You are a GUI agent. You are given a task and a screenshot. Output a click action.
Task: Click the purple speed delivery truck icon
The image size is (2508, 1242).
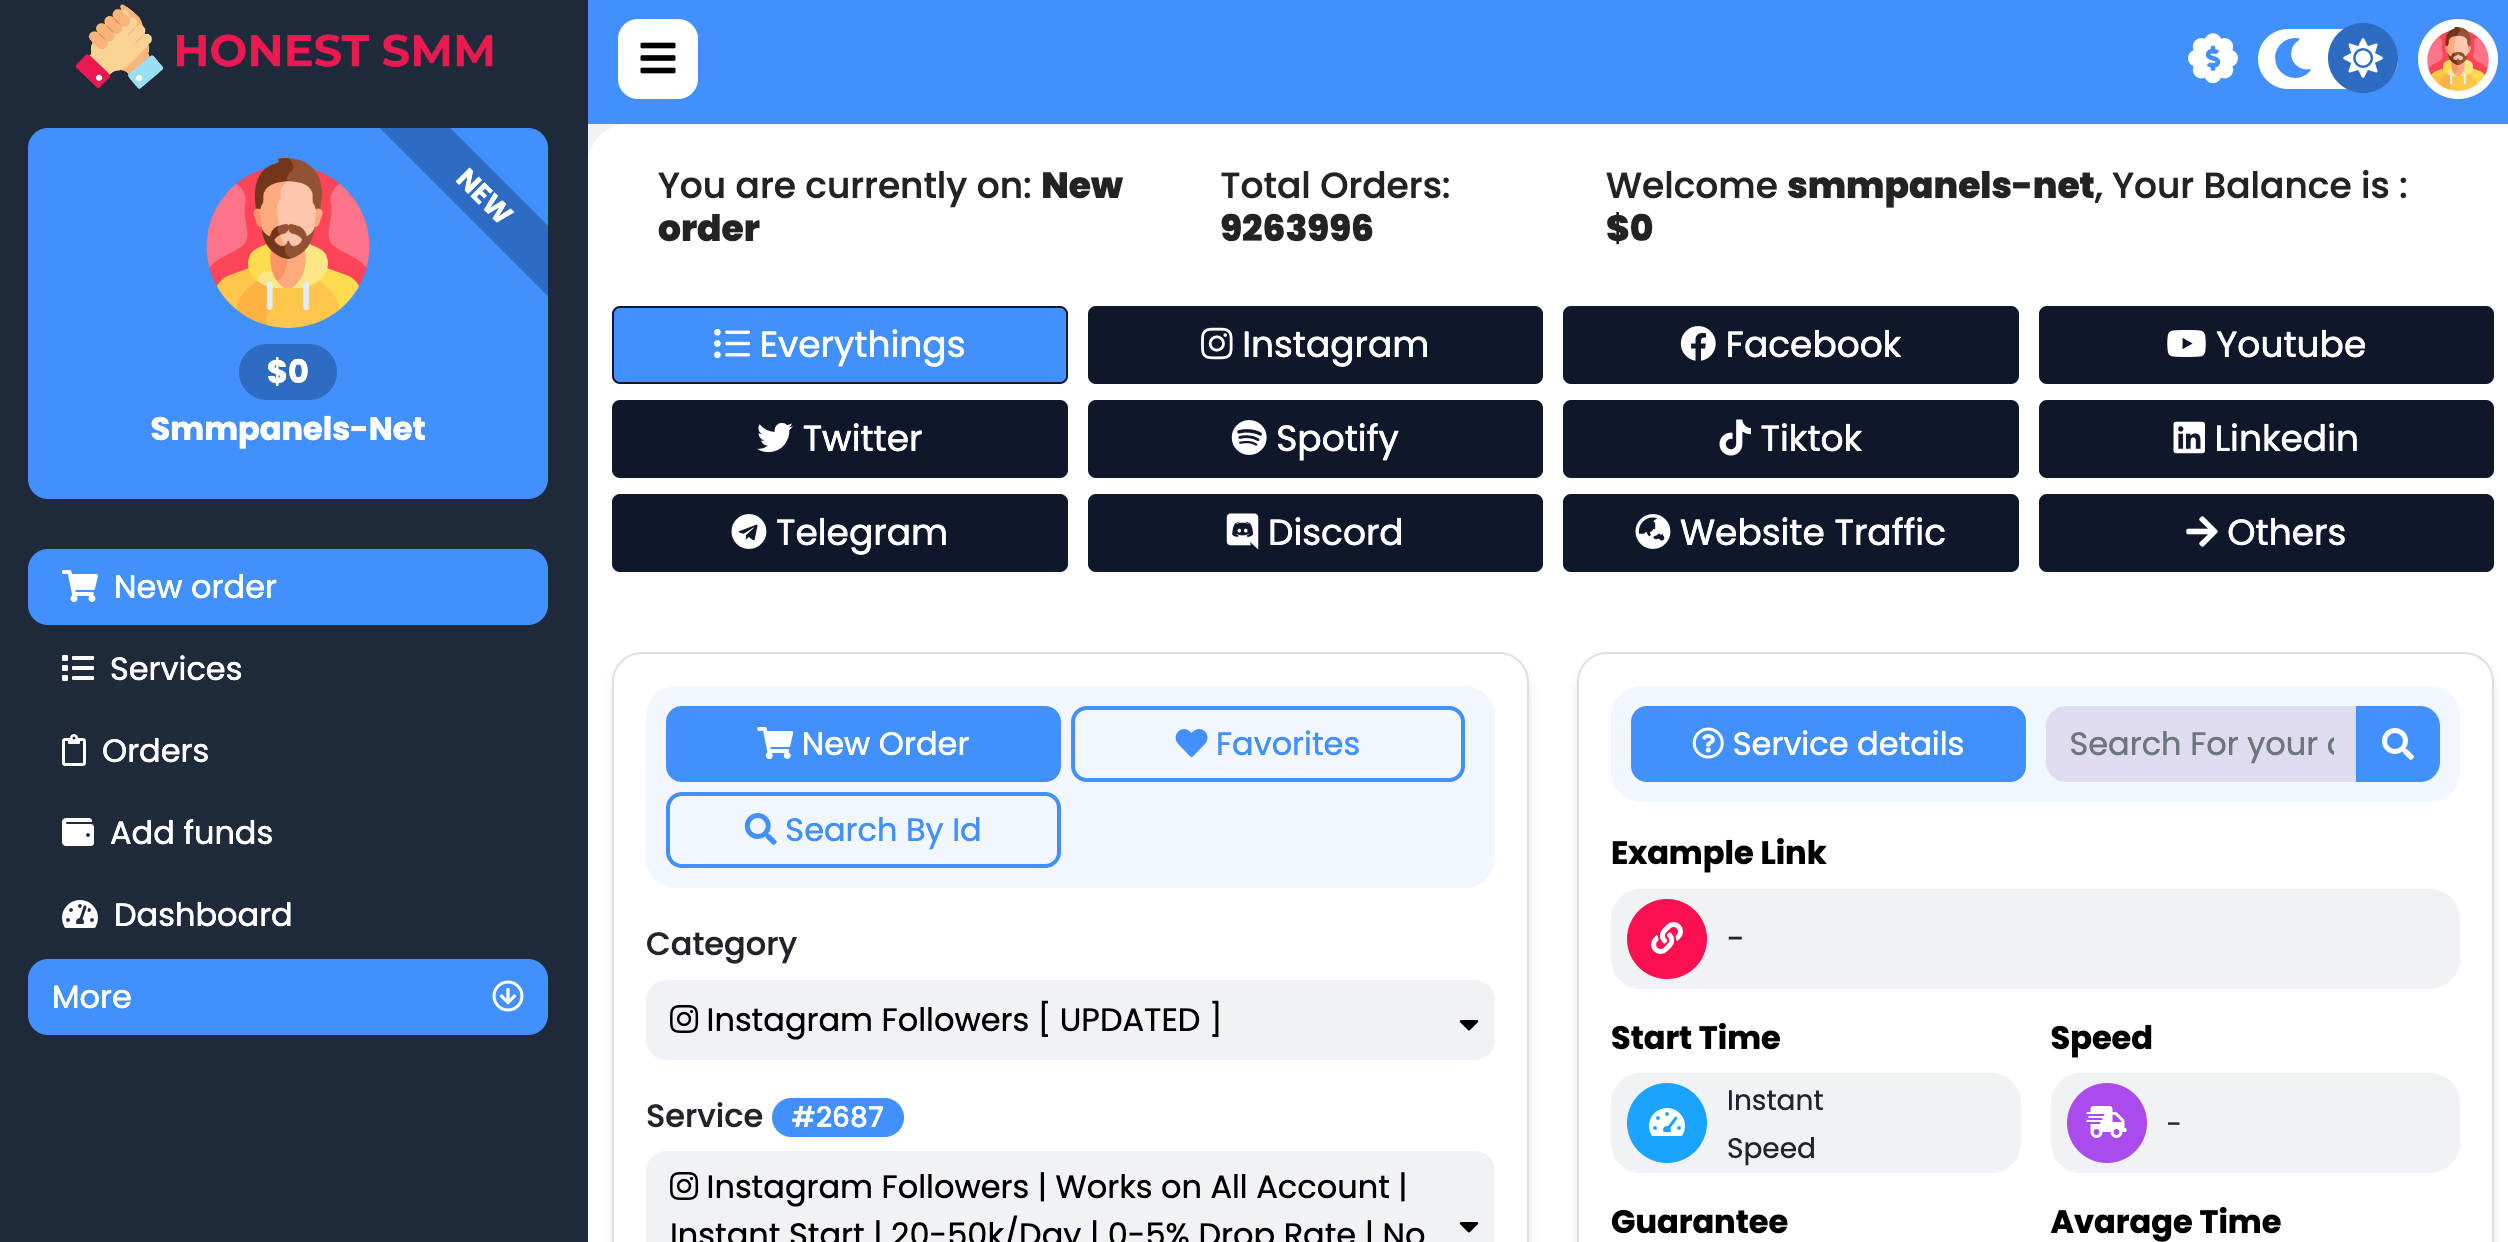pyautogui.click(x=2106, y=1123)
